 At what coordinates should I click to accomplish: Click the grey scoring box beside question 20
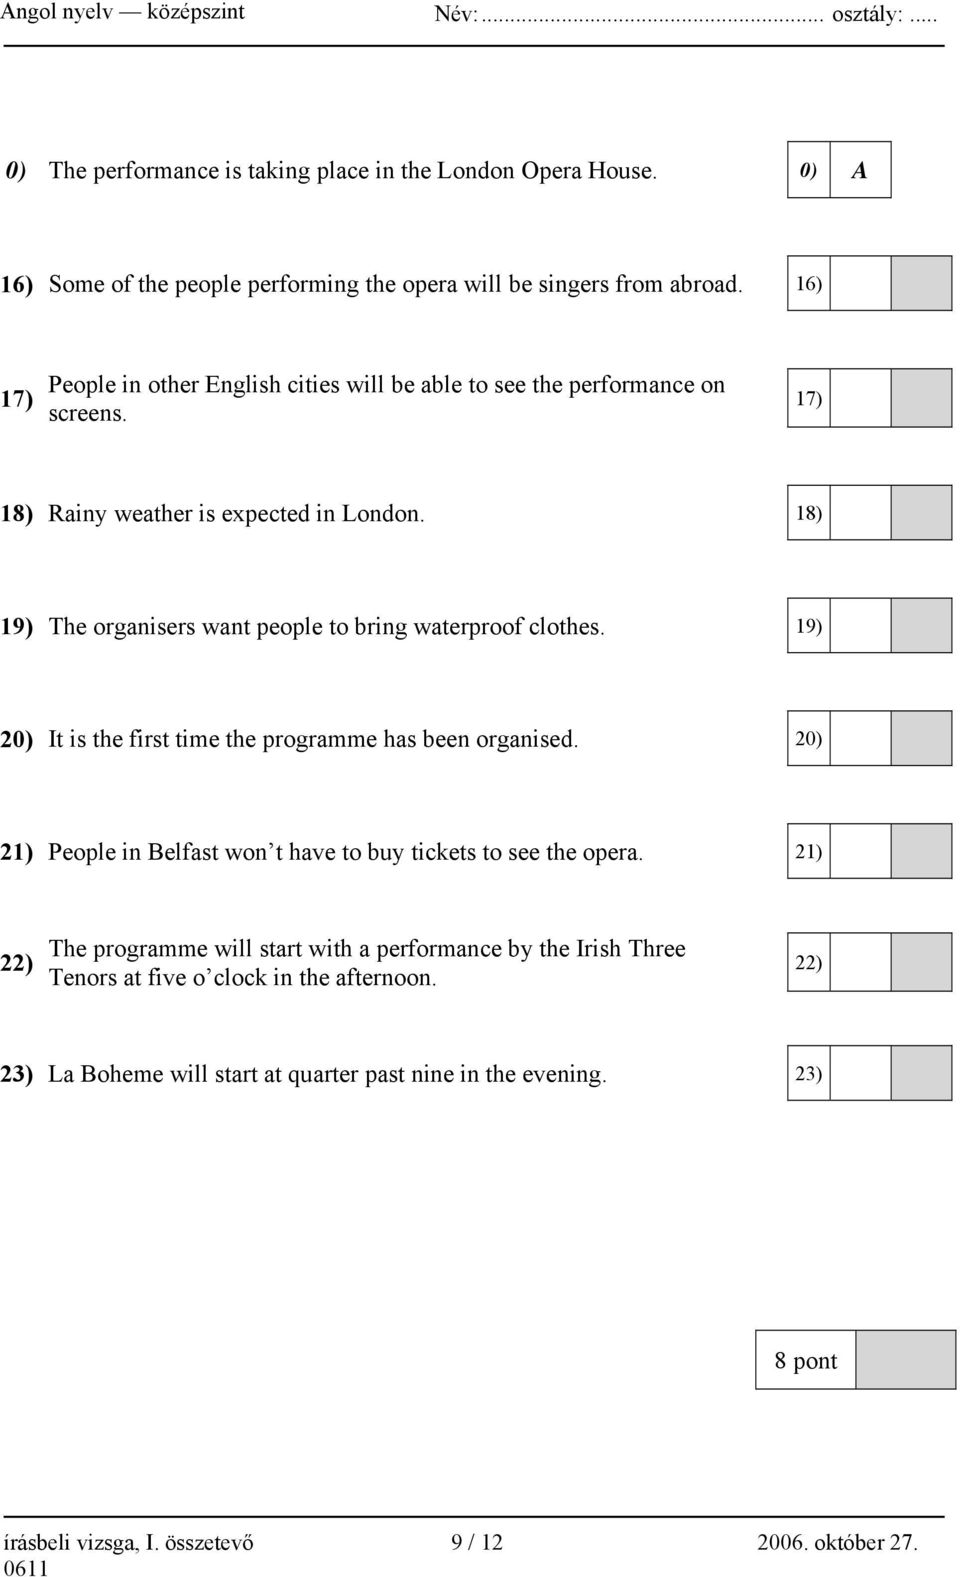[x=921, y=739]
